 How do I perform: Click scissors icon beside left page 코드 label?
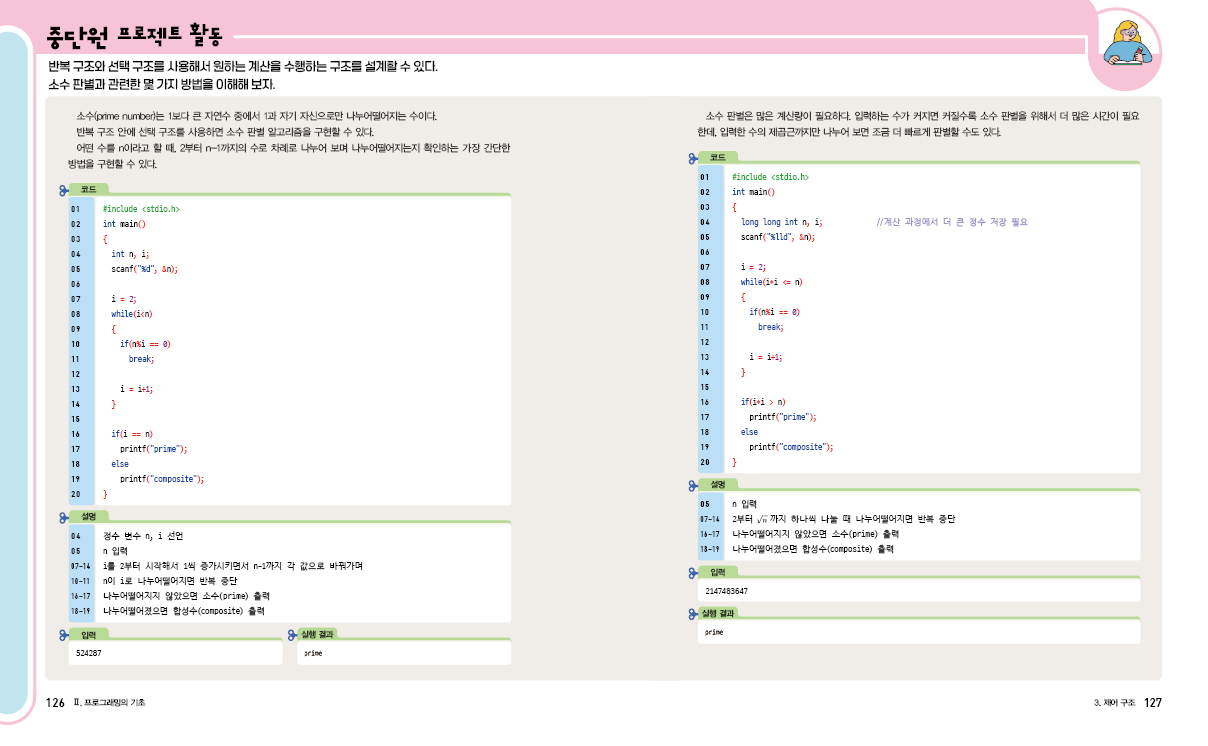66,189
